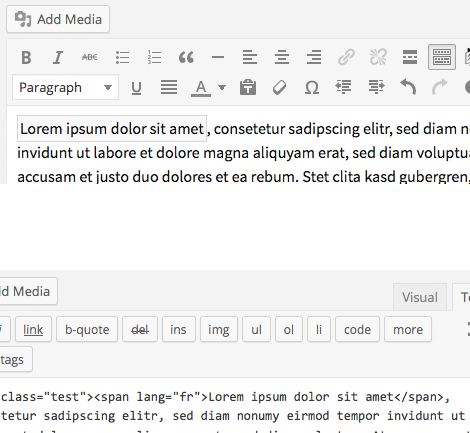Toggle Underline formatting
Viewport: 470px width, 433px height.
click(136, 88)
